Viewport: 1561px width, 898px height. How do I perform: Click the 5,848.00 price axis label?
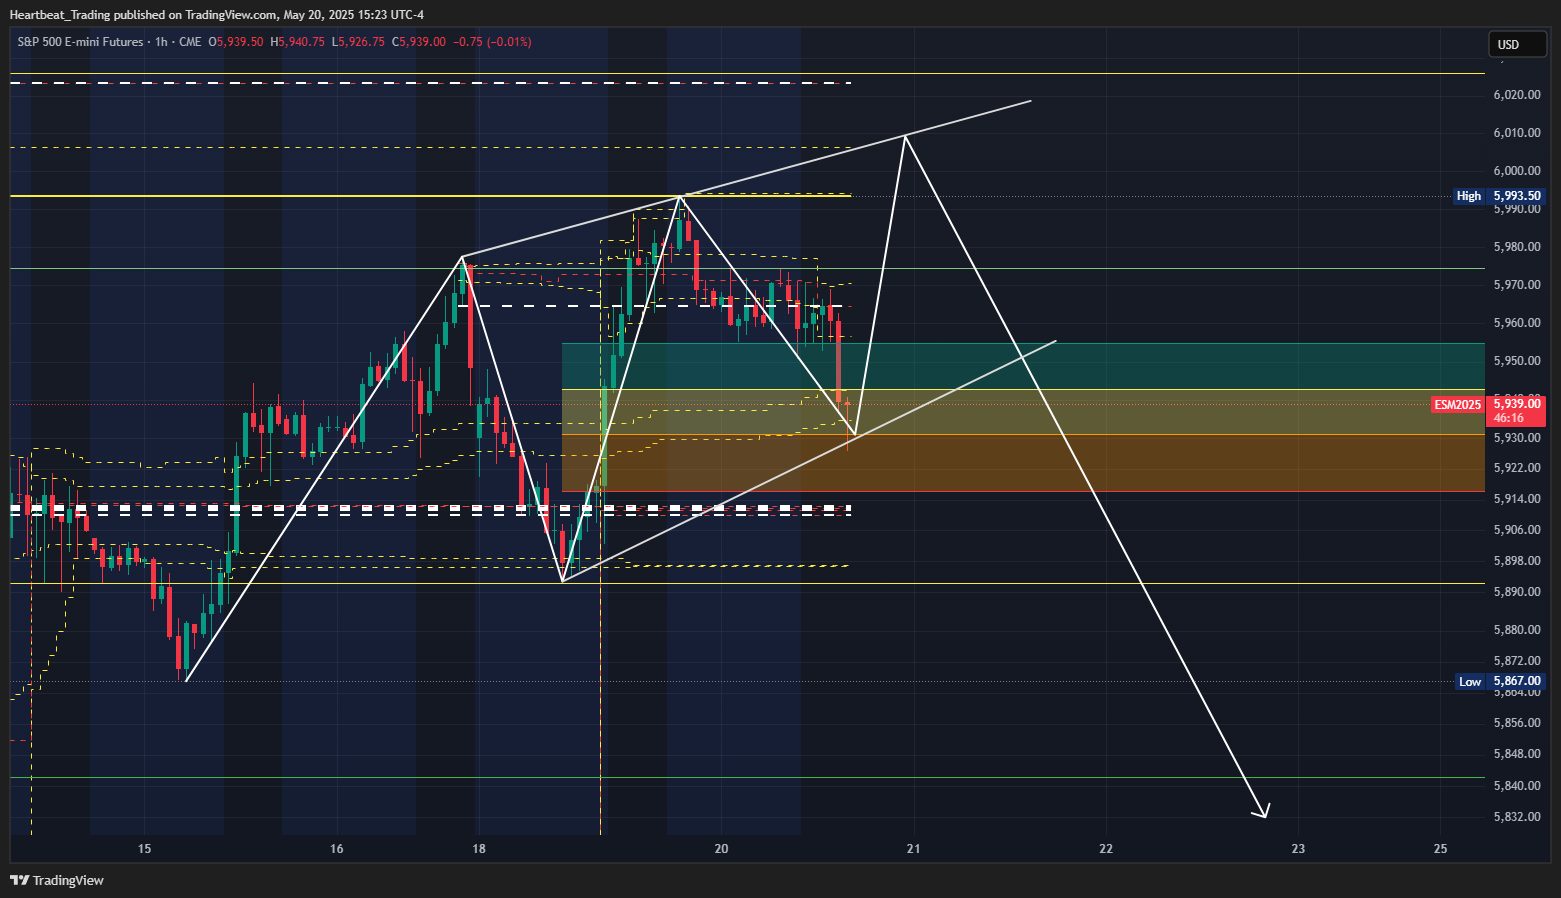(x=1516, y=754)
